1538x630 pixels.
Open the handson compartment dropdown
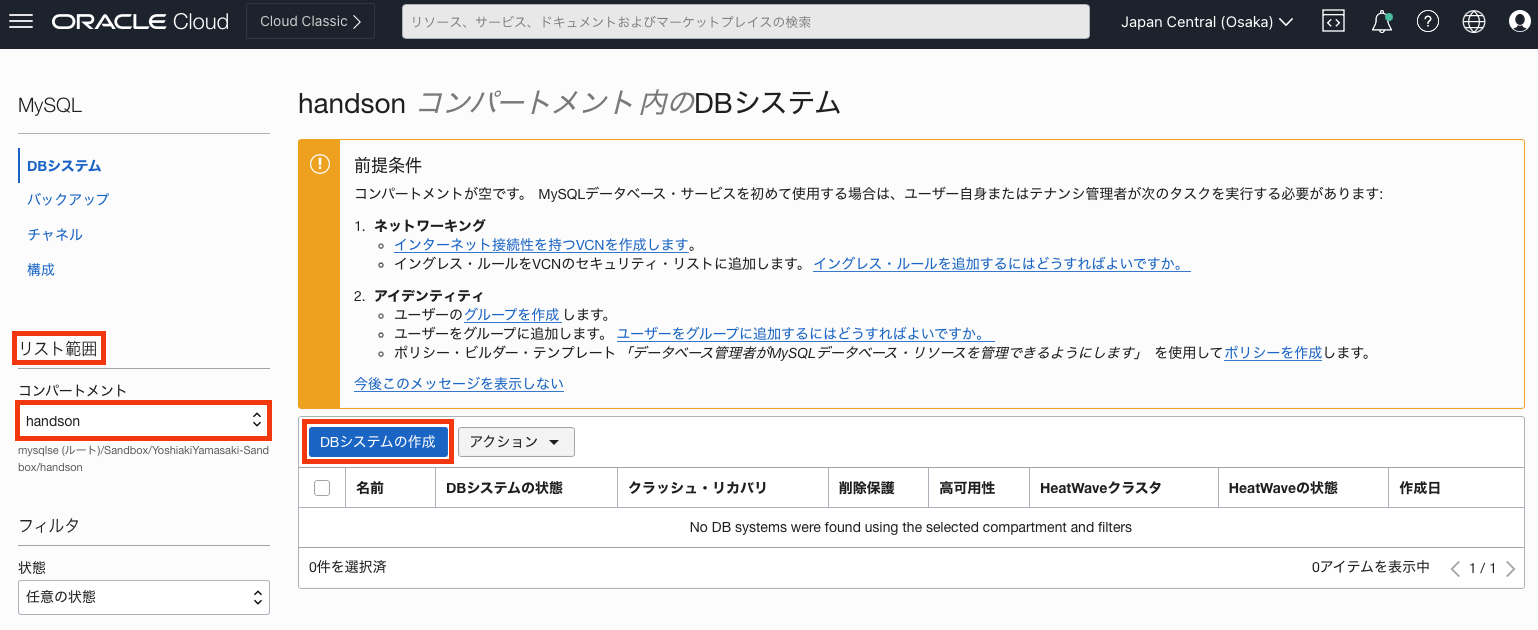click(x=144, y=421)
